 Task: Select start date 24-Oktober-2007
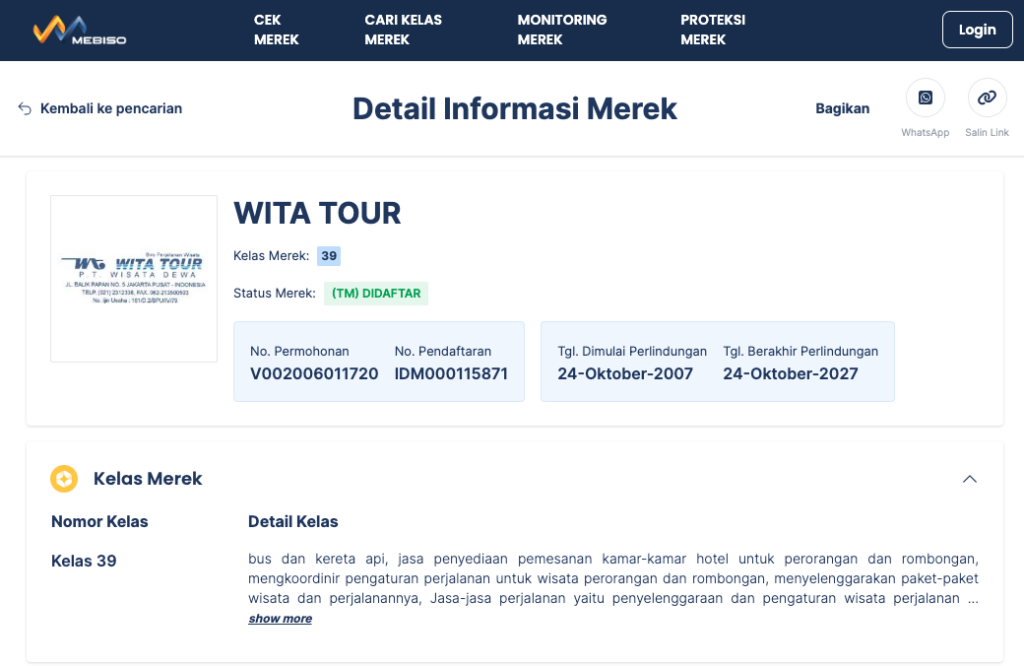(x=625, y=373)
